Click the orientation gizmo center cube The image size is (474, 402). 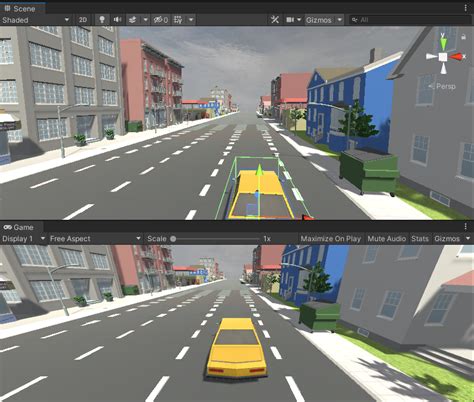pyautogui.click(x=443, y=57)
